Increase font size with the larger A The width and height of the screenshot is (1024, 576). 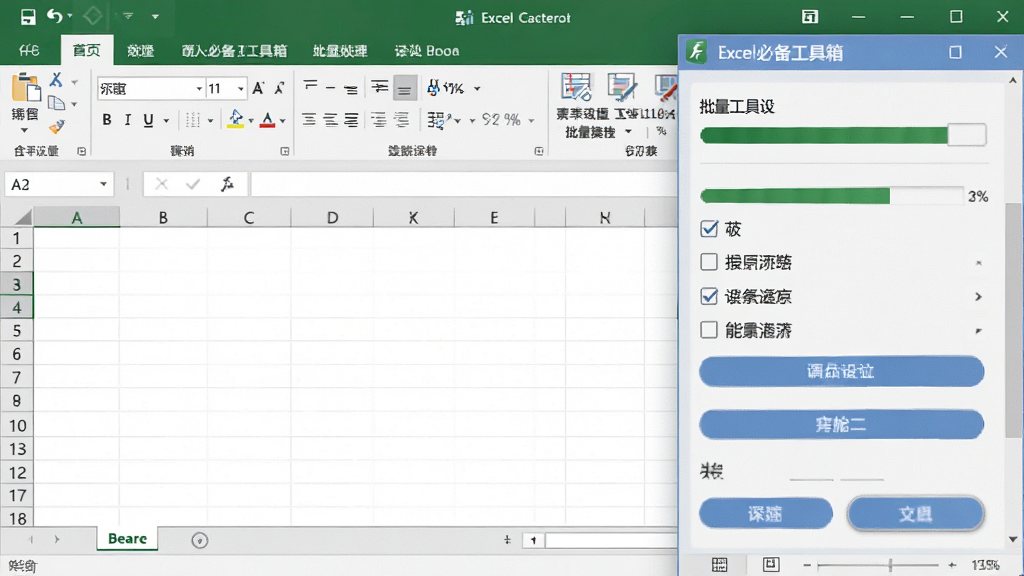coord(259,88)
